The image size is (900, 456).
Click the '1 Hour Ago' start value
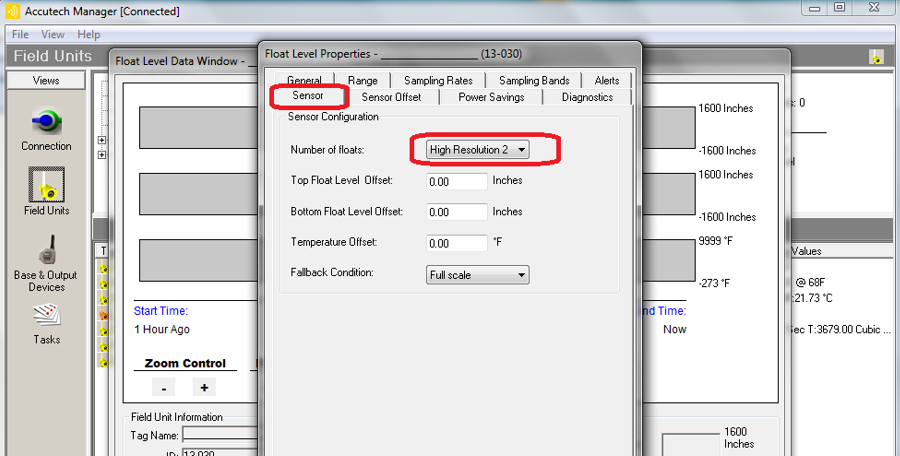point(162,329)
